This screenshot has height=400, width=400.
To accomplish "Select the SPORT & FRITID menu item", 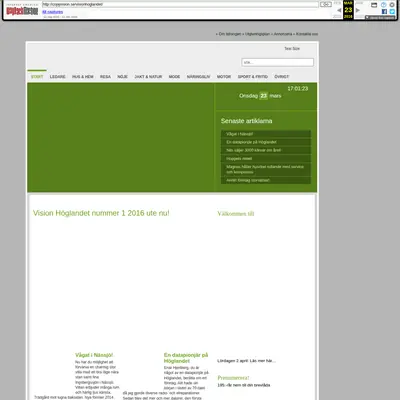I will tap(253, 77).
